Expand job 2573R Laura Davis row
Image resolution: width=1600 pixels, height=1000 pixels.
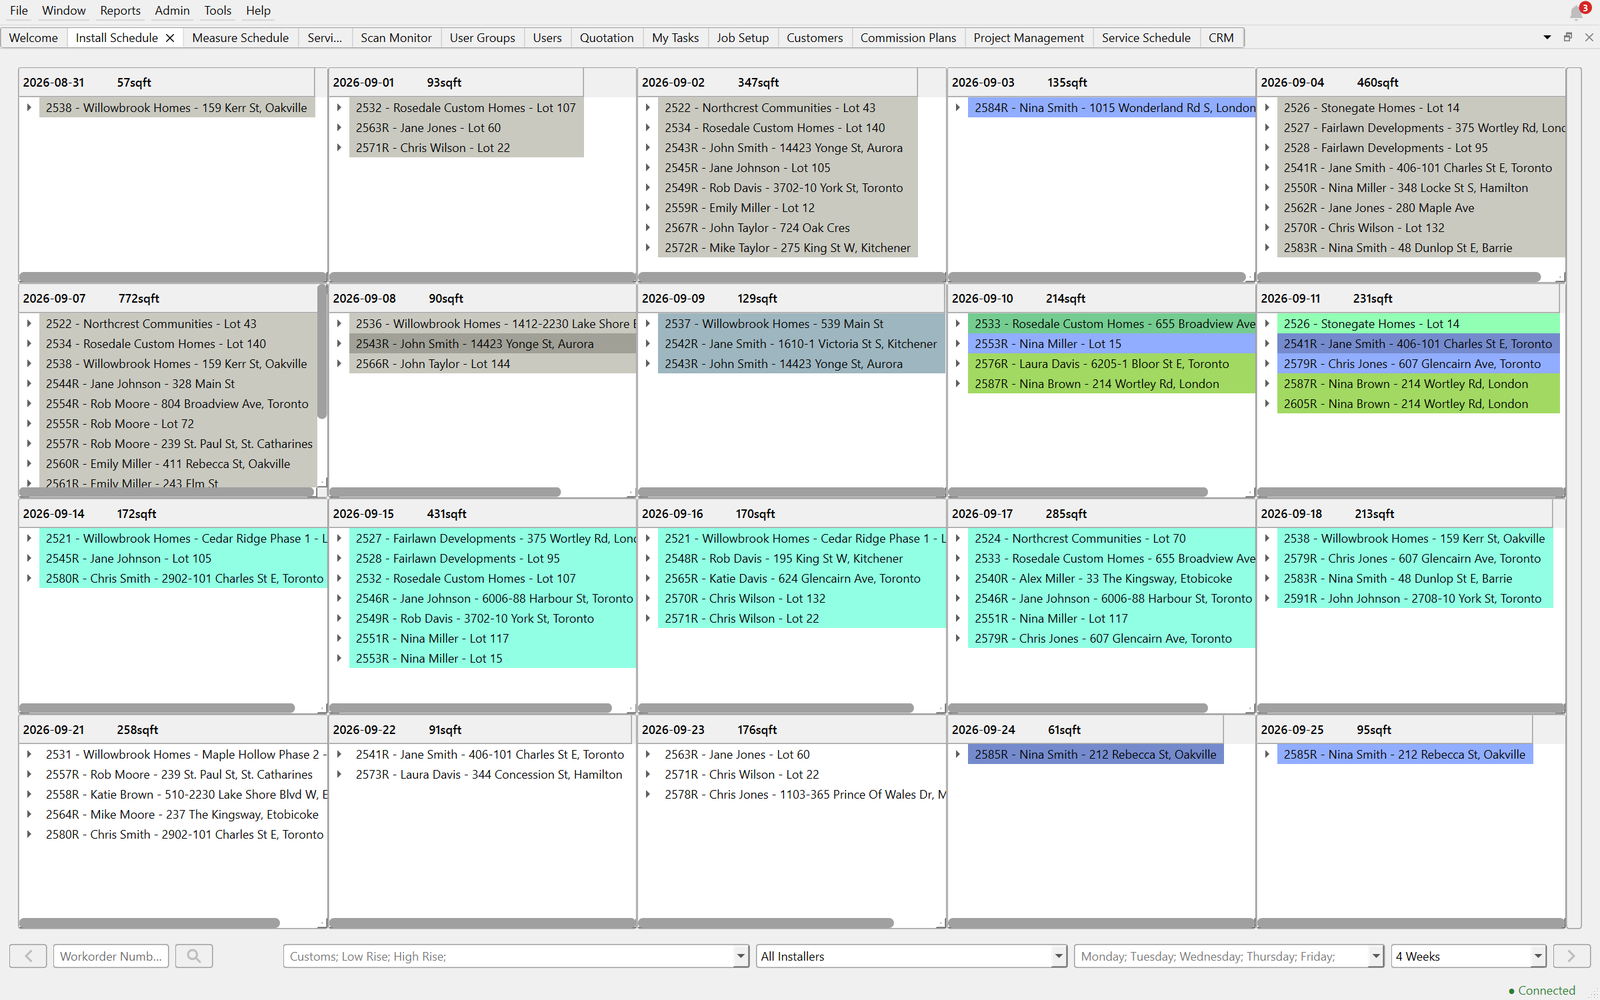pyautogui.click(x=339, y=775)
